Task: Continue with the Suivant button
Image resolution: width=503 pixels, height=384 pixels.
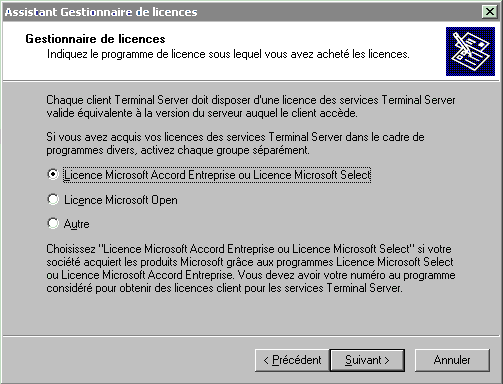Action: [367, 360]
